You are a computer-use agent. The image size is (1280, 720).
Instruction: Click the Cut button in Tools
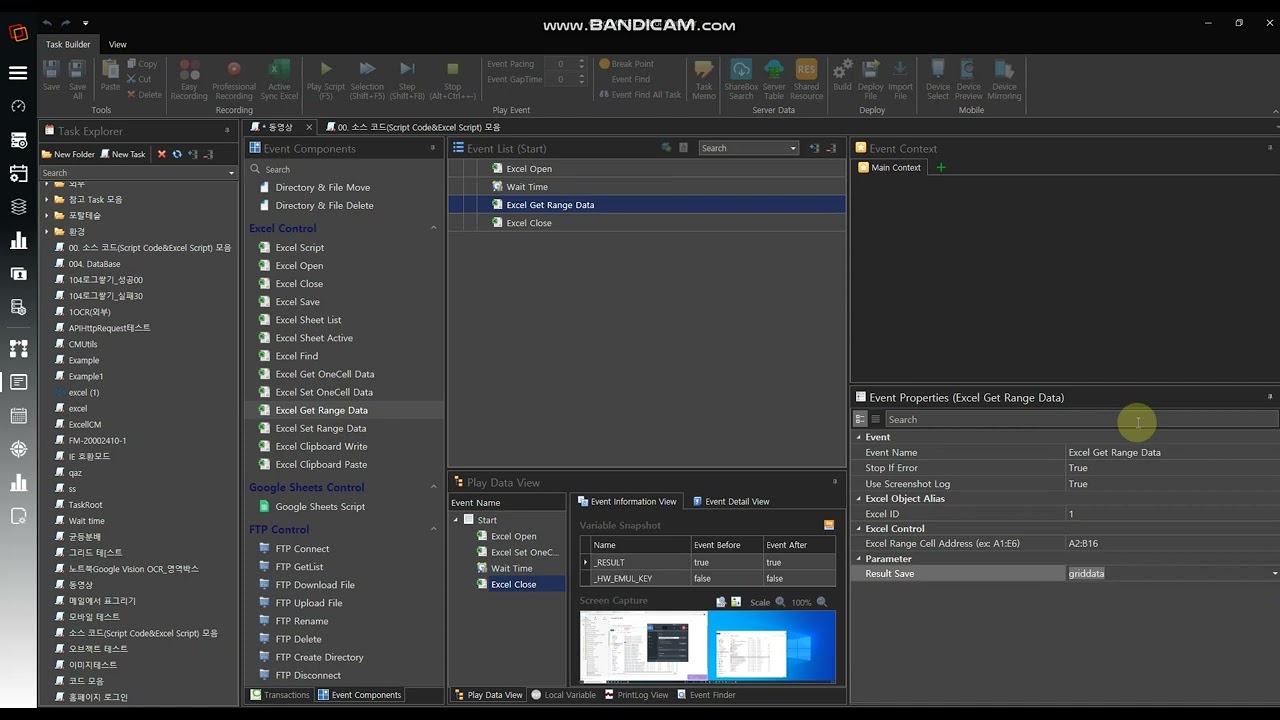[x=140, y=79]
